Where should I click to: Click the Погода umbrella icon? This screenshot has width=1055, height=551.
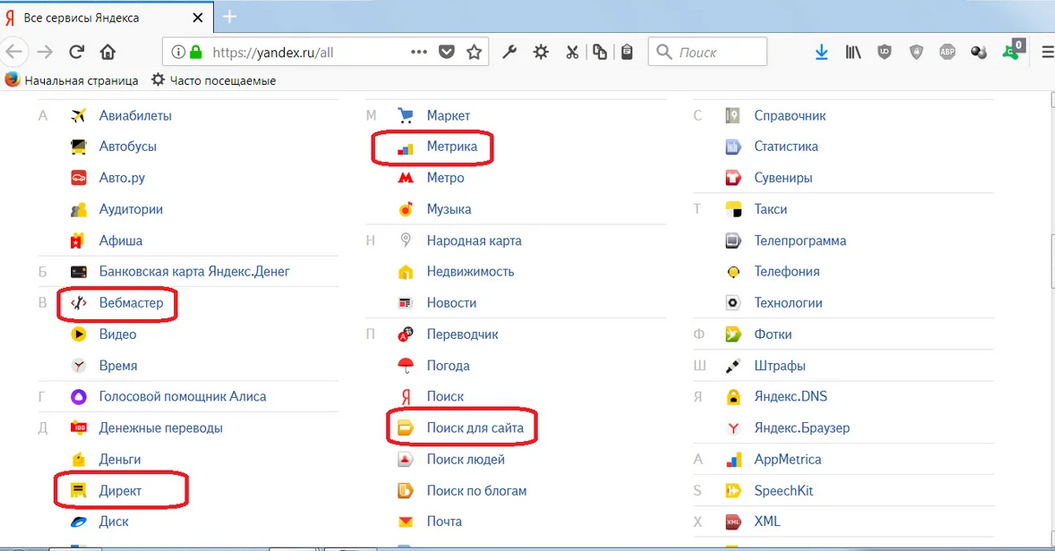[x=406, y=365]
